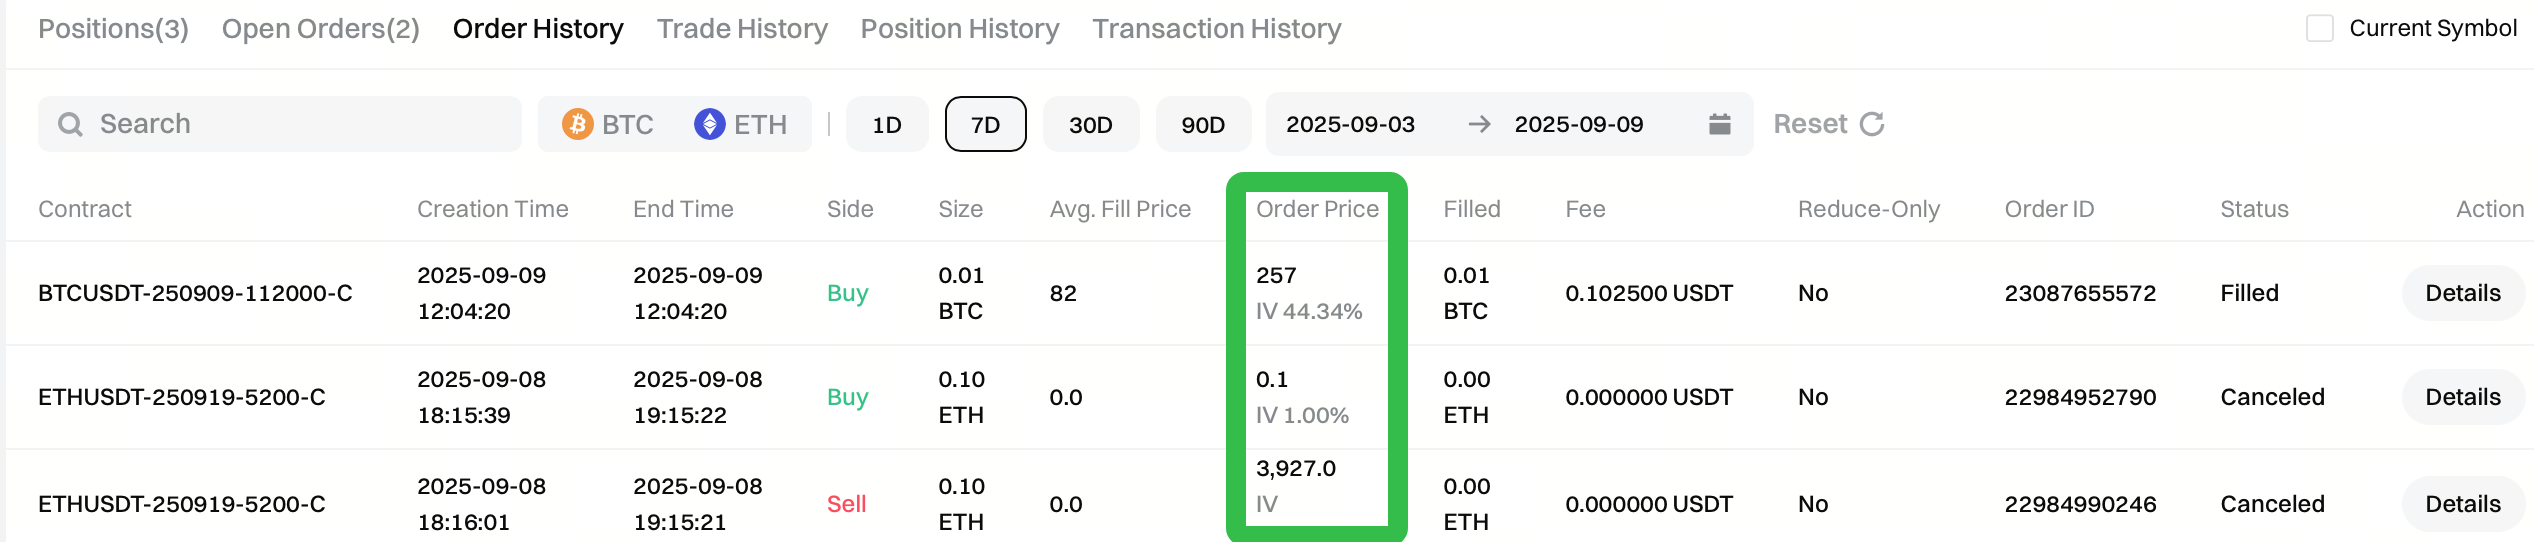The height and width of the screenshot is (542, 2534).
Task: Select the 30D time range
Action: (x=1090, y=124)
